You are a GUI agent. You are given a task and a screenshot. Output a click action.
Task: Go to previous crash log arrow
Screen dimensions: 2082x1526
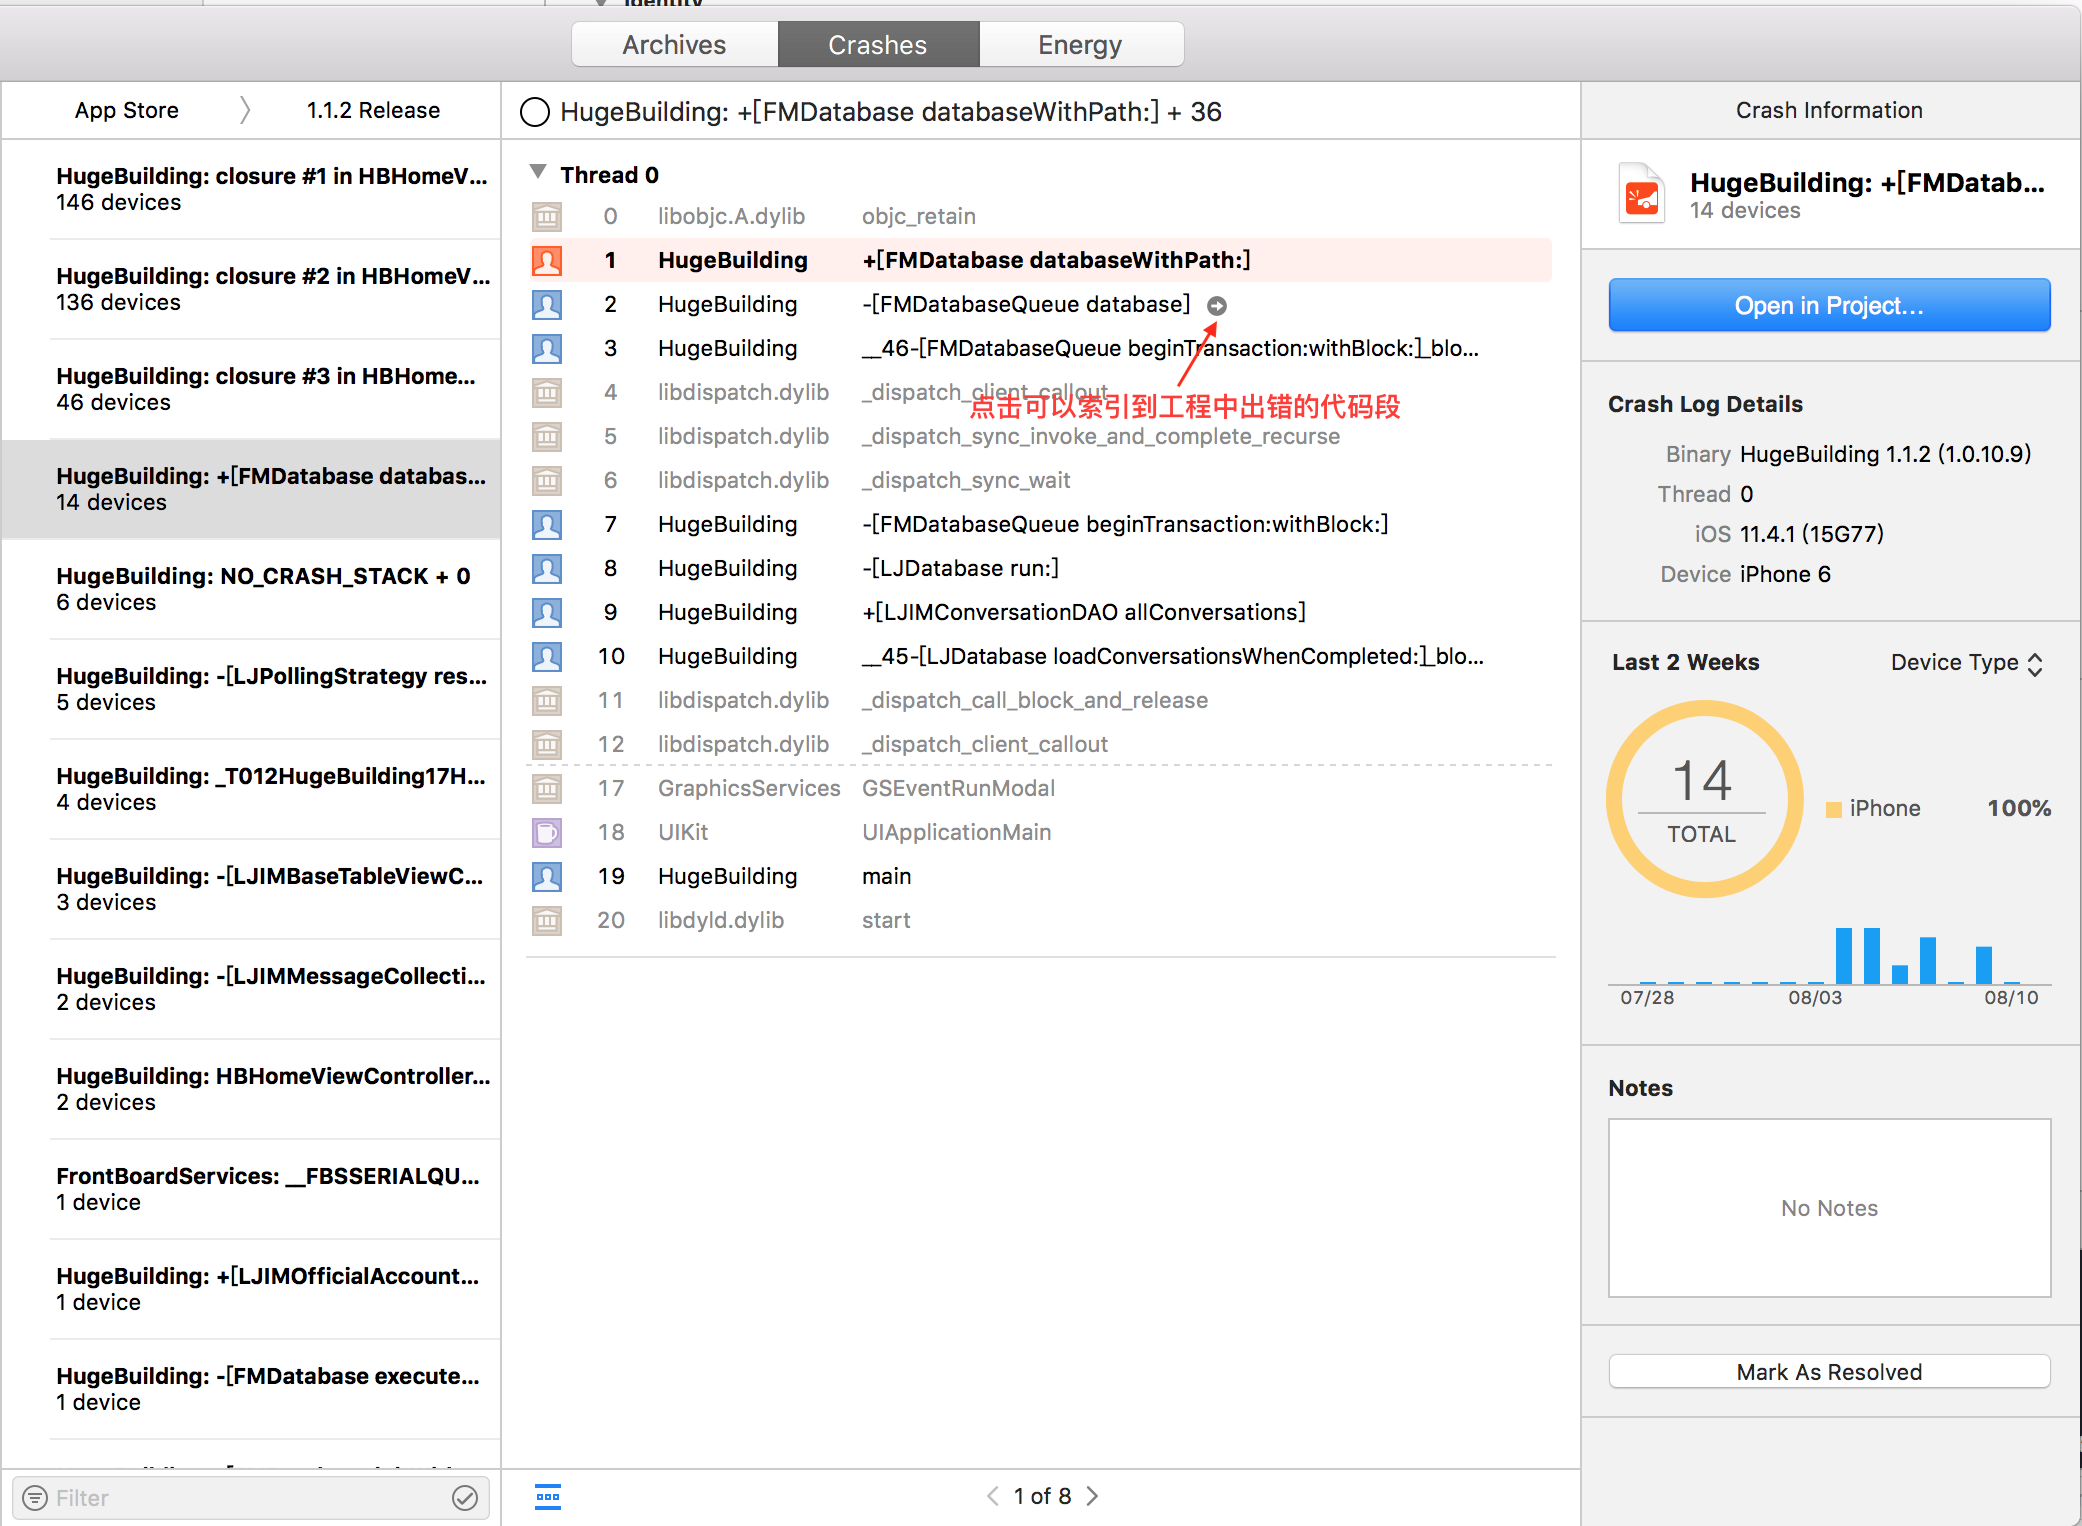coord(992,1496)
